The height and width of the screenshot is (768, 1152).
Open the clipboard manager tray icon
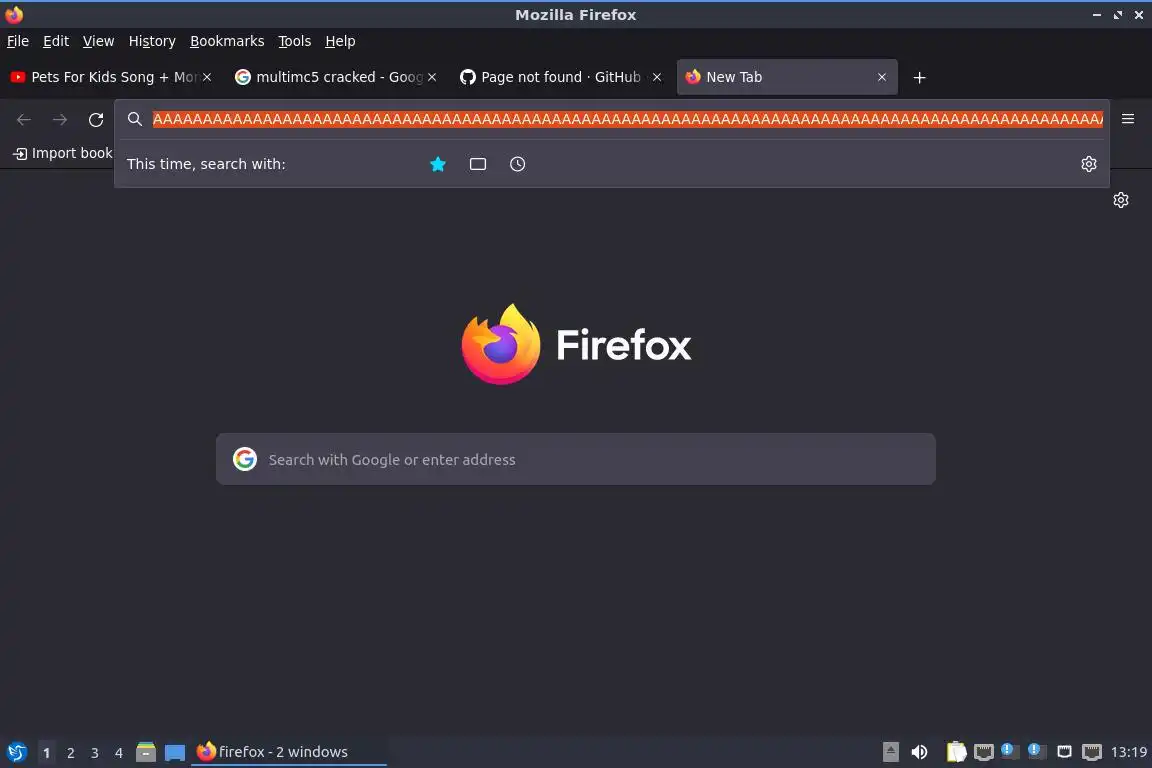(956, 752)
